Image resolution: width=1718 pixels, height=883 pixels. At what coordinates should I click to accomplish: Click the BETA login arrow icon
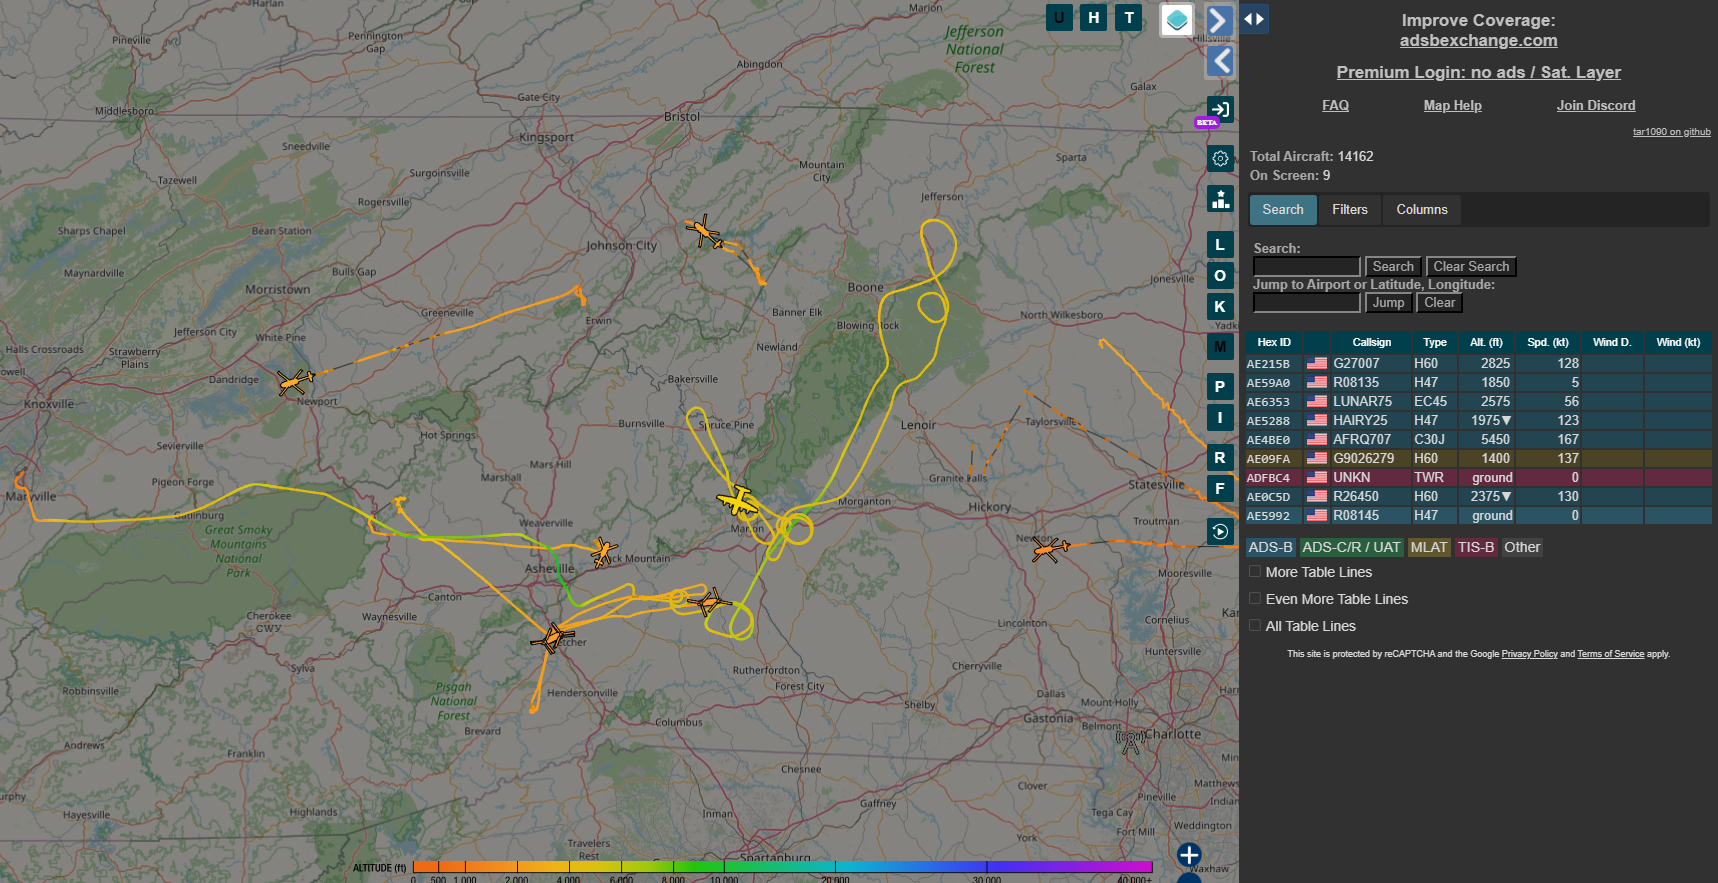click(x=1220, y=109)
